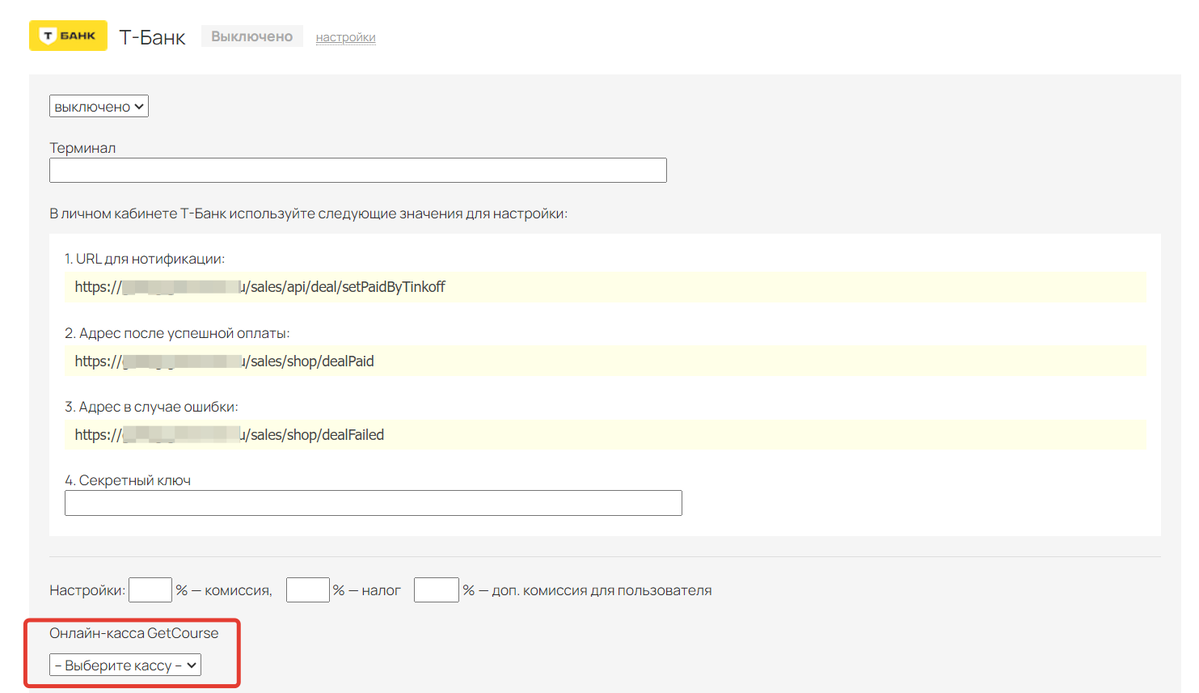This screenshot has width=1199, height=693.
Task: Click the T-Банк yellow logo
Action: click(68, 36)
